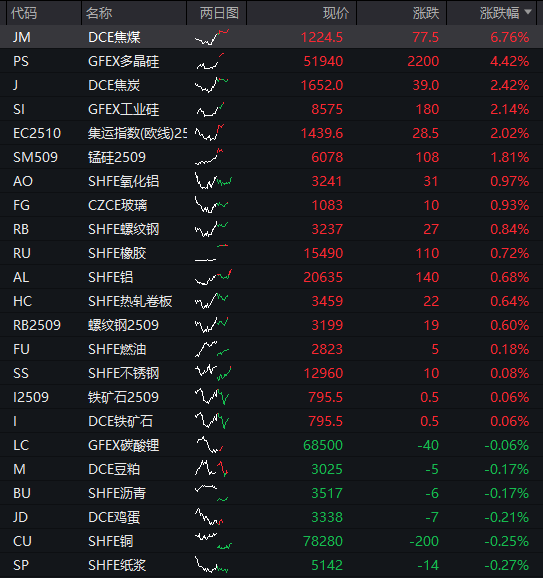Click price 68500 in LC row
The height and width of the screenshot is (578, 543).
(323, 445)
